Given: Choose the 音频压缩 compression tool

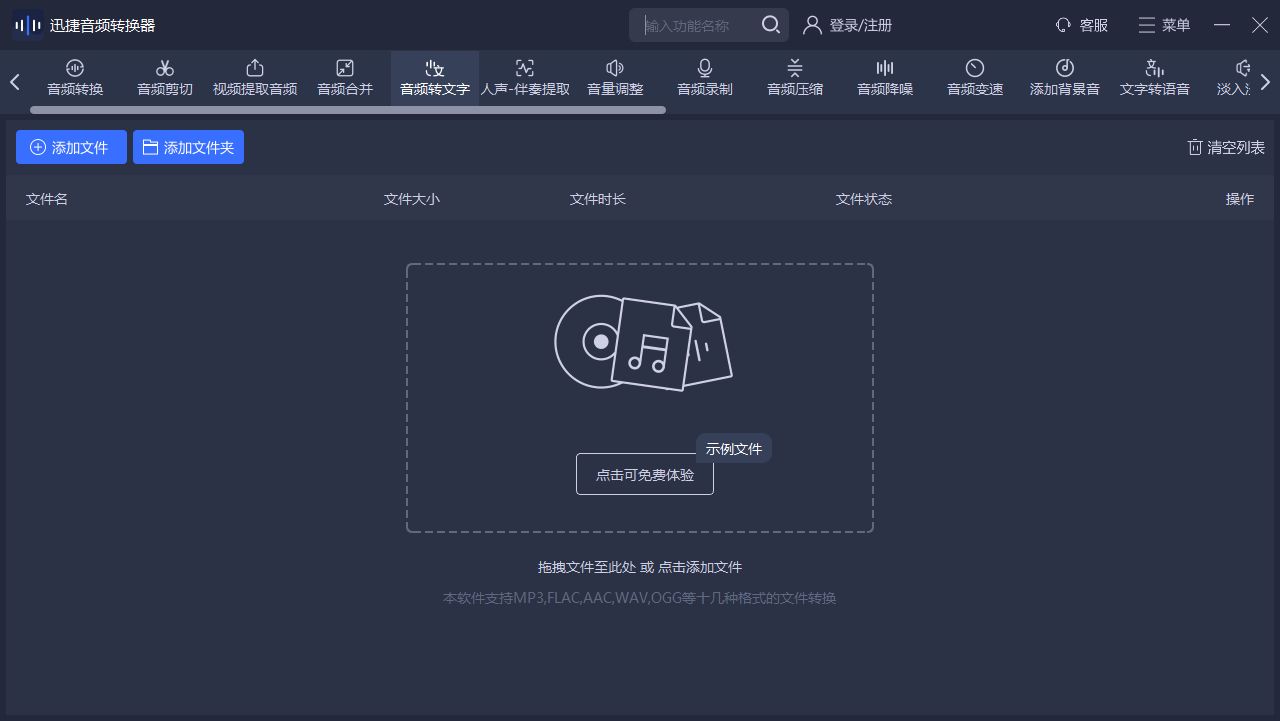Looking at the screenshot, I should tap(795, 78).
